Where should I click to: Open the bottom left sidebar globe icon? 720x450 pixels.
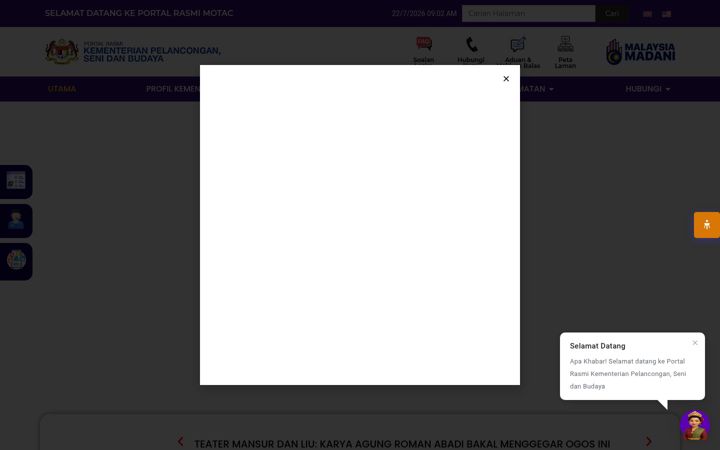[x=16, y=261]
